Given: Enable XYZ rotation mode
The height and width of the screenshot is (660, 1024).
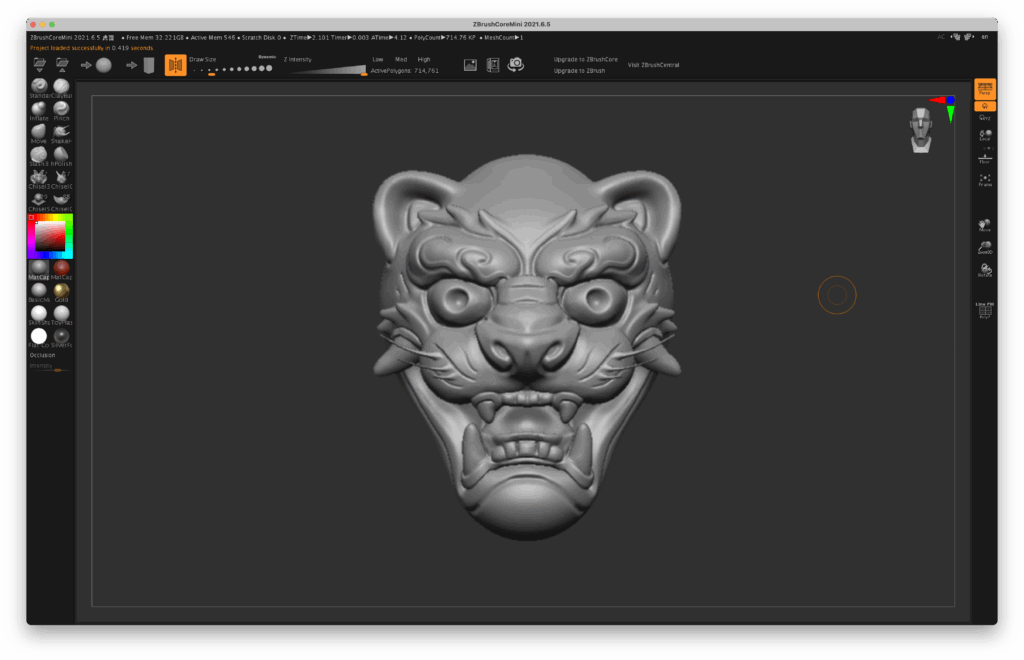Looking at the screenshot, I should [985, 117].
